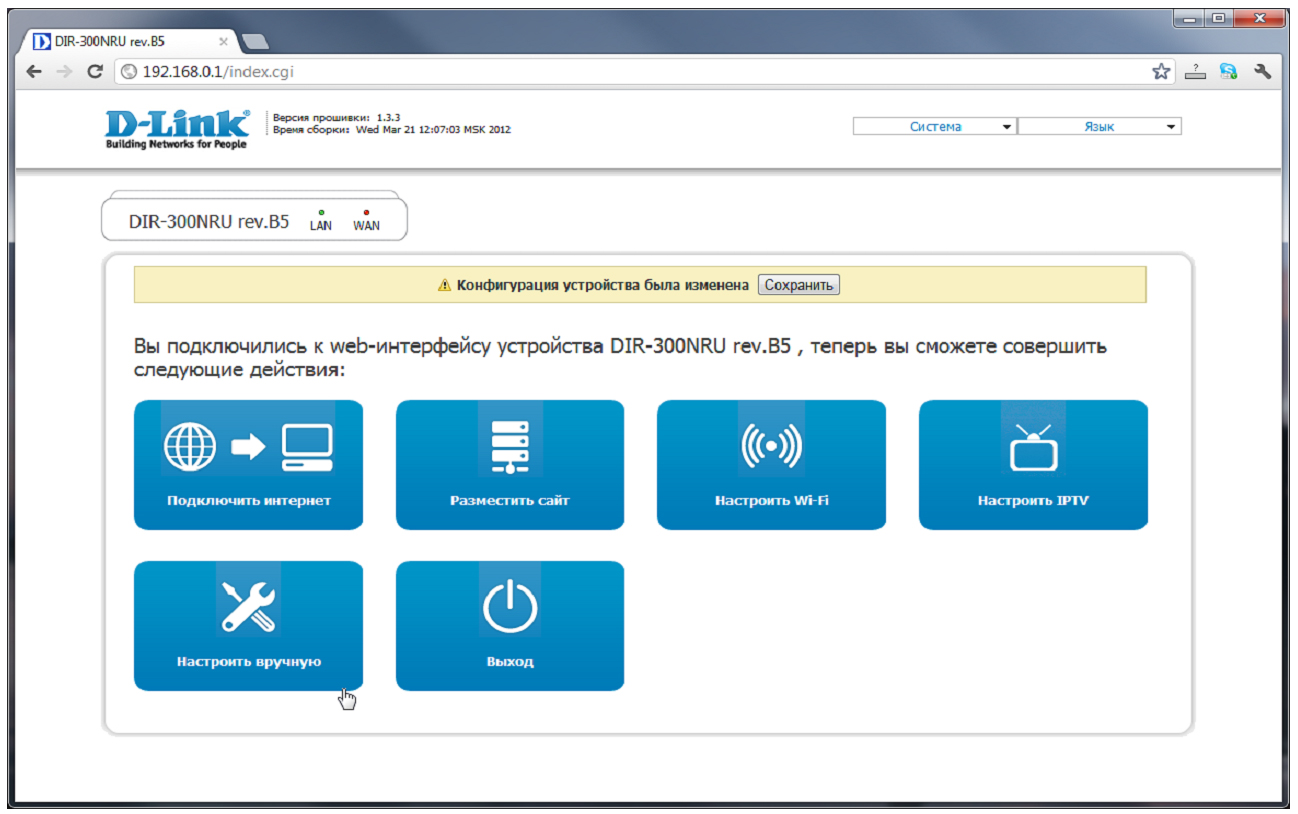Click the Подключить интернет globe tile
This screenshot has width=1298, height=814.
pos(248,464)
